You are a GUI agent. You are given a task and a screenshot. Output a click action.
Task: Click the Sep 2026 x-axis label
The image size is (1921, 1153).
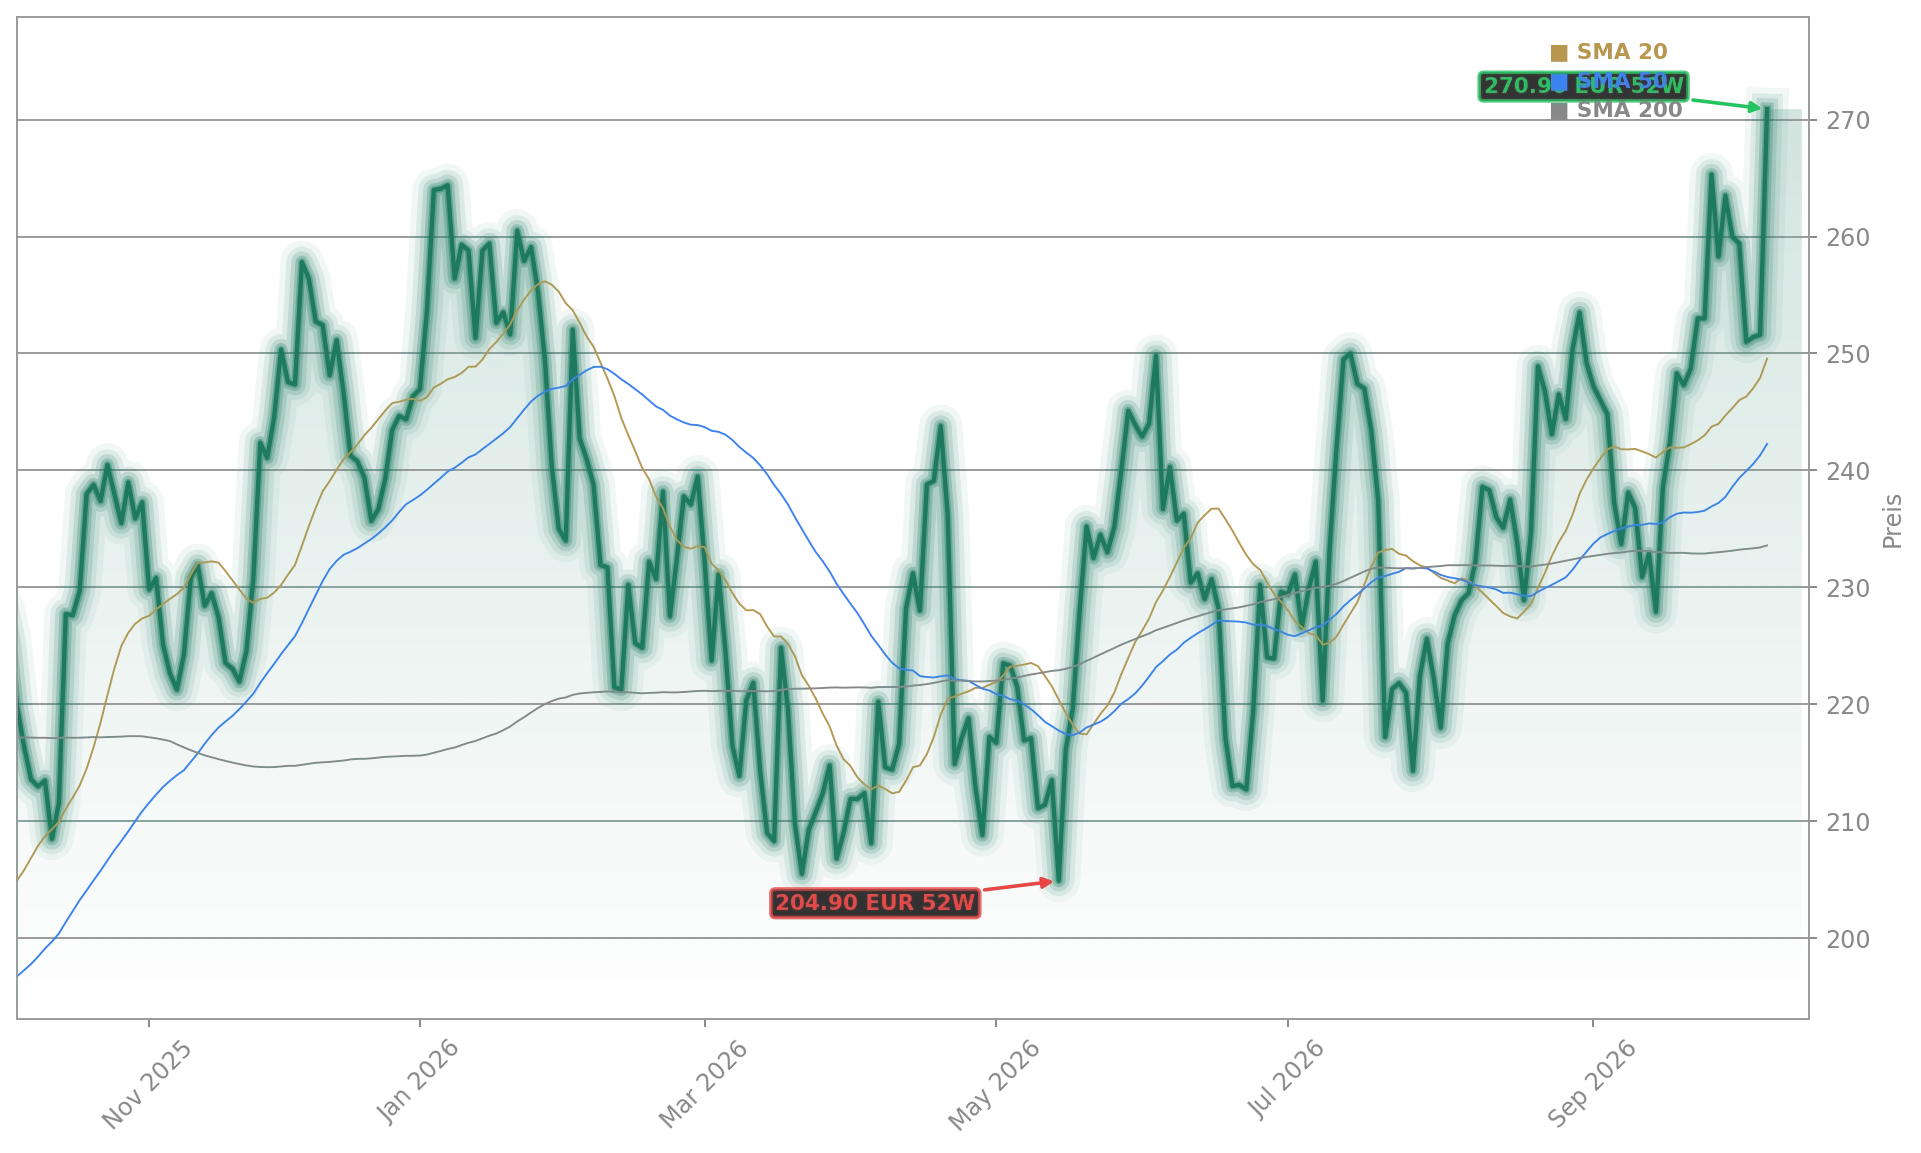(x=1591, y=1084)
